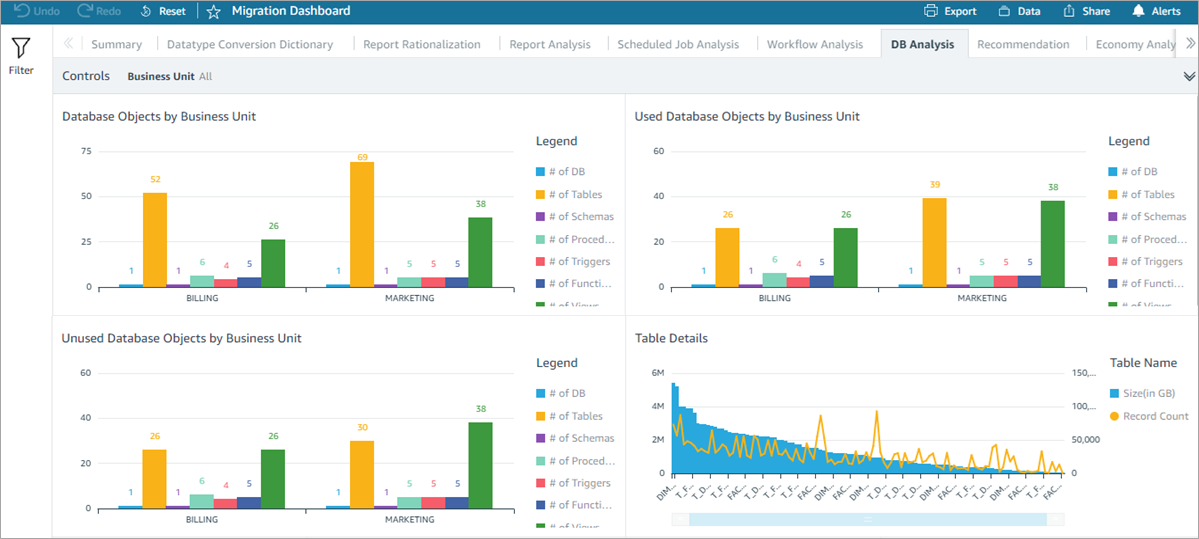
Task: Click the Redo arrow icon
Action: click(86, 11)
